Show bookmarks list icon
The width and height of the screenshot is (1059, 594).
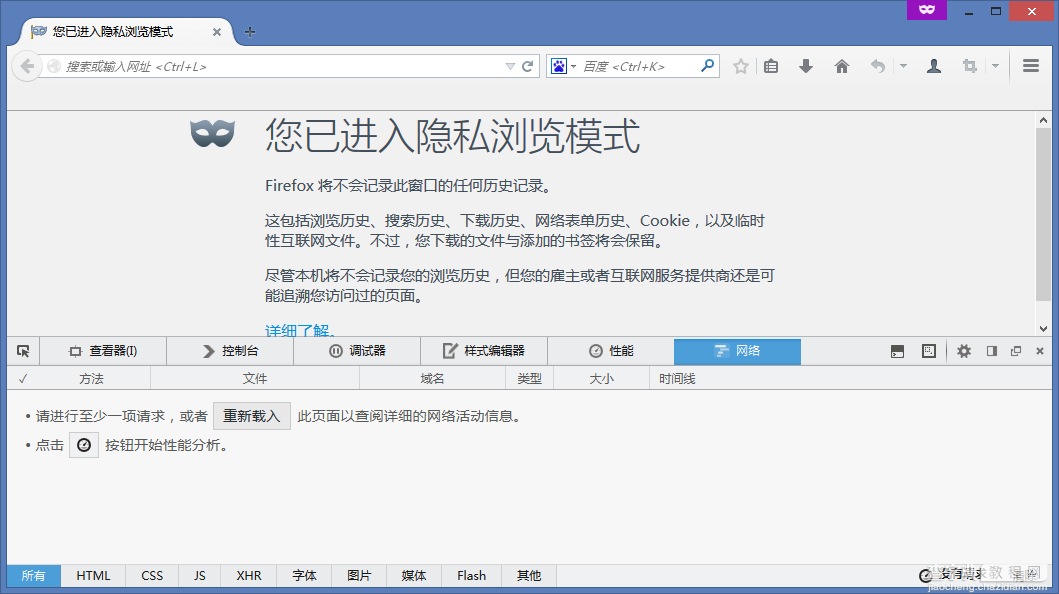tap(771, 66)
